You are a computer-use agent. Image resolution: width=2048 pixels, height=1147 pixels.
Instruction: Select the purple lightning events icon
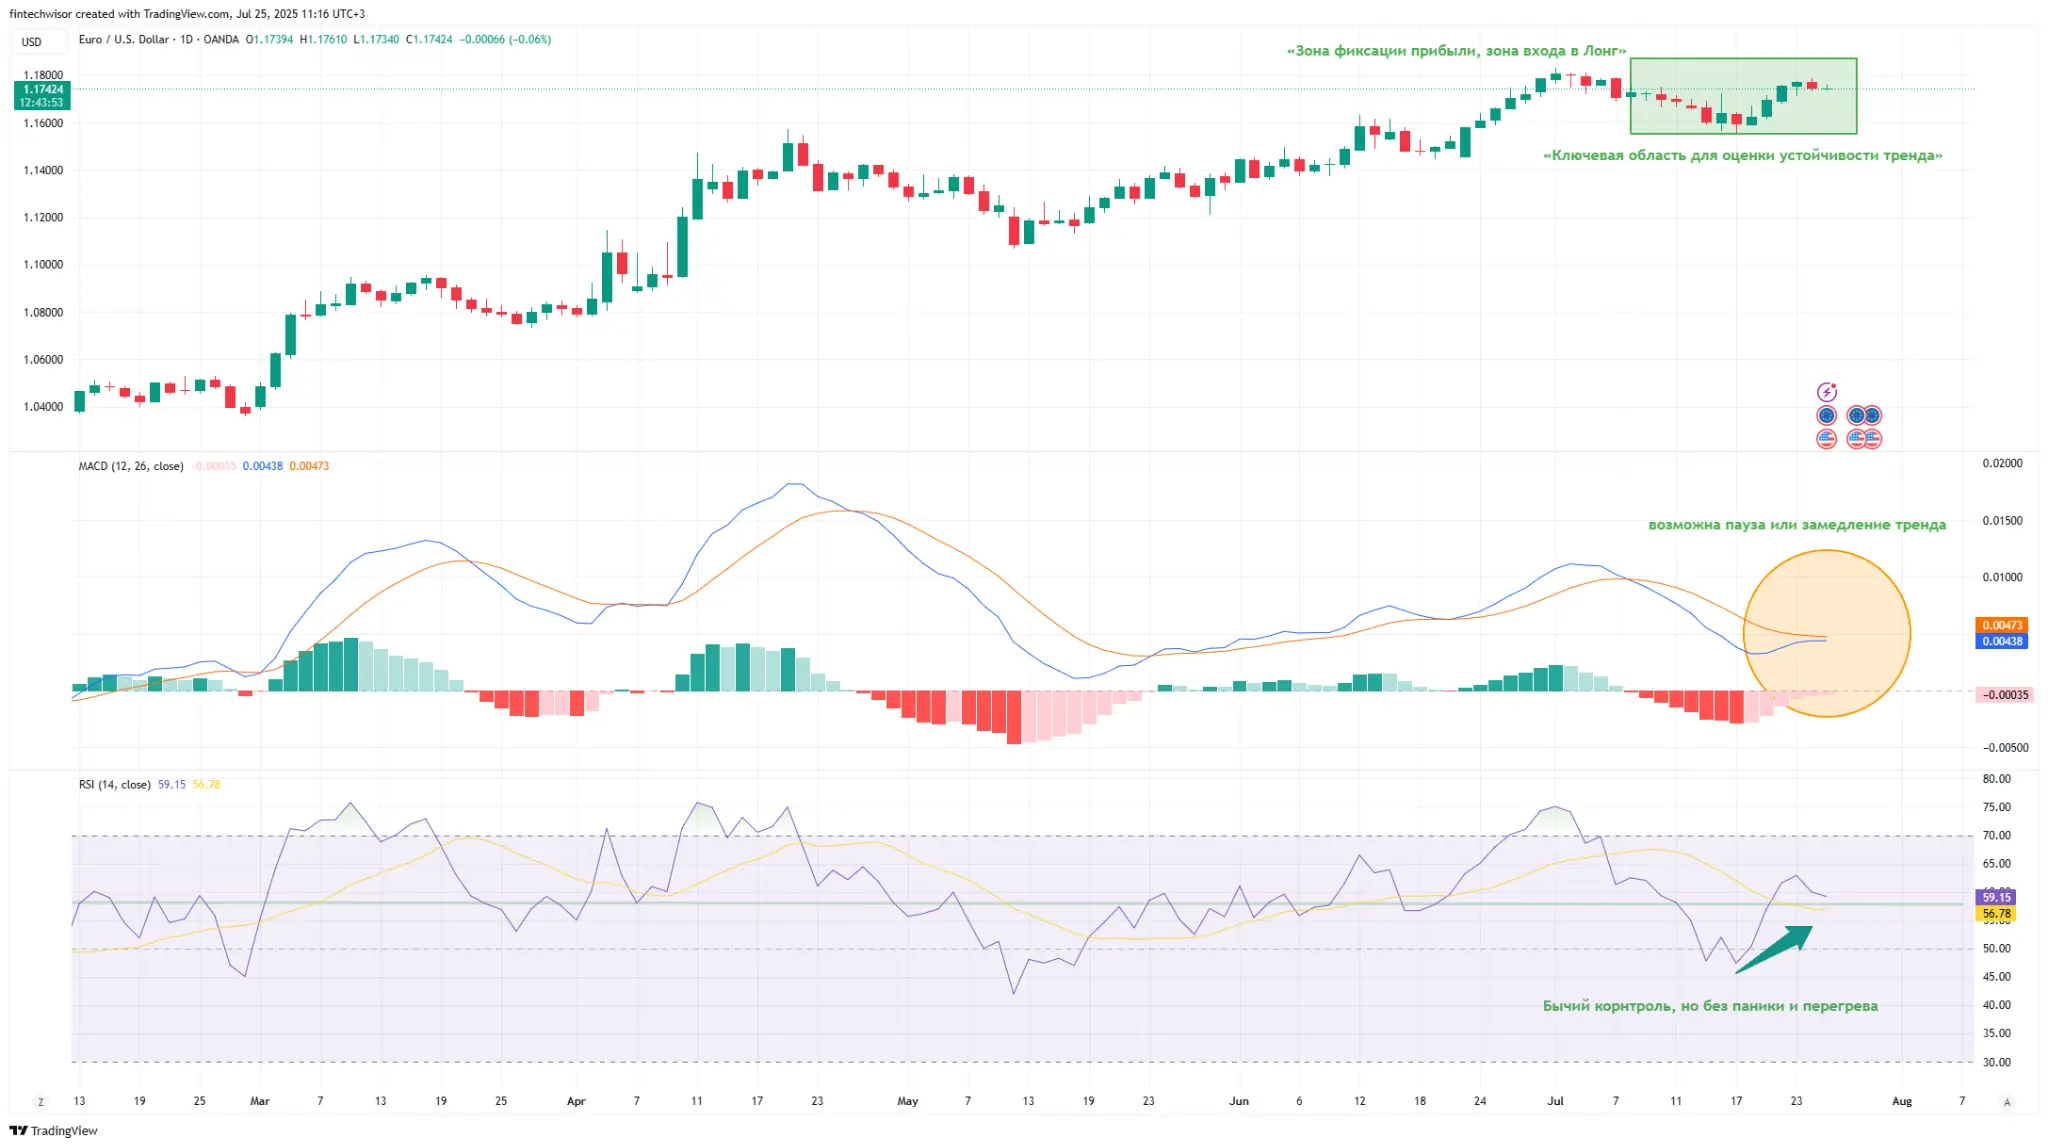tap(1827, 392)
